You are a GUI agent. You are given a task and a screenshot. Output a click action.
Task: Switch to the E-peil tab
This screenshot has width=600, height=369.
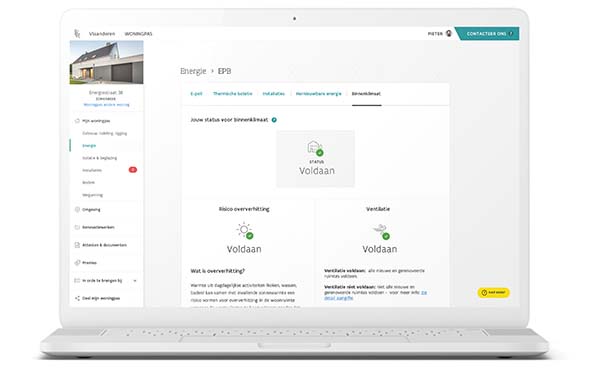coord(196,93)
